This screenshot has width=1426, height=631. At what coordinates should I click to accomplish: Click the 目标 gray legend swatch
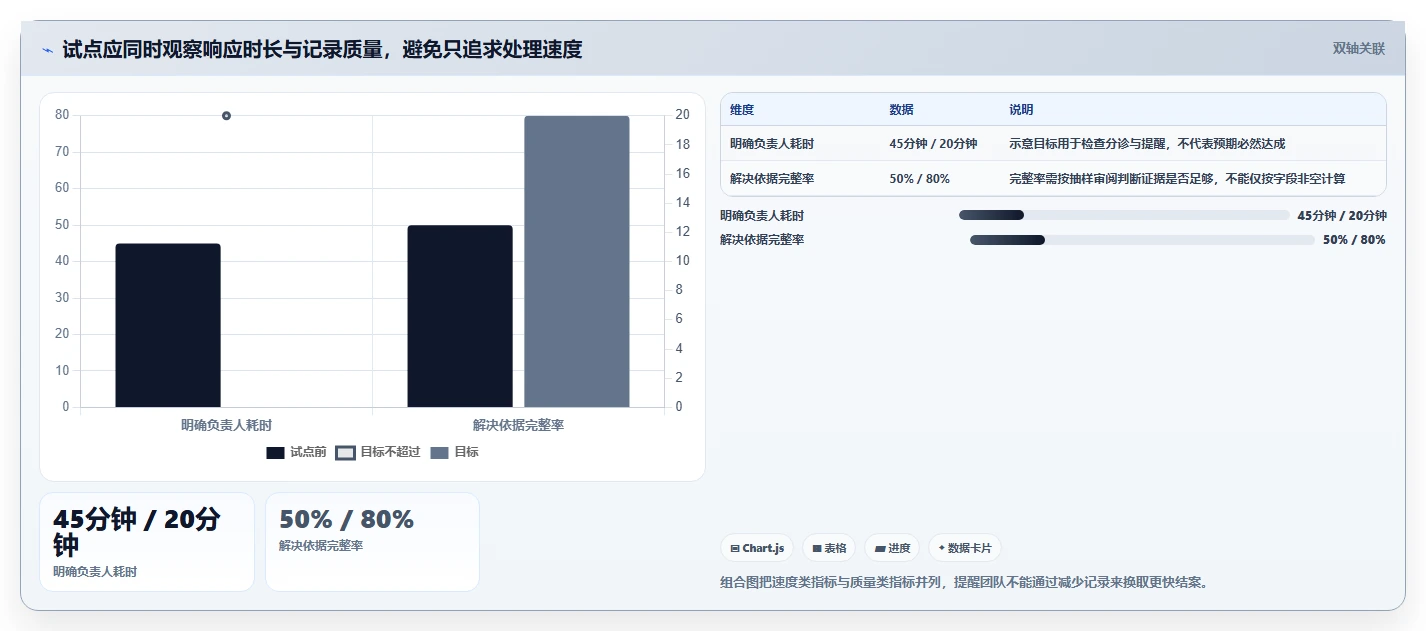pos(440,453)
